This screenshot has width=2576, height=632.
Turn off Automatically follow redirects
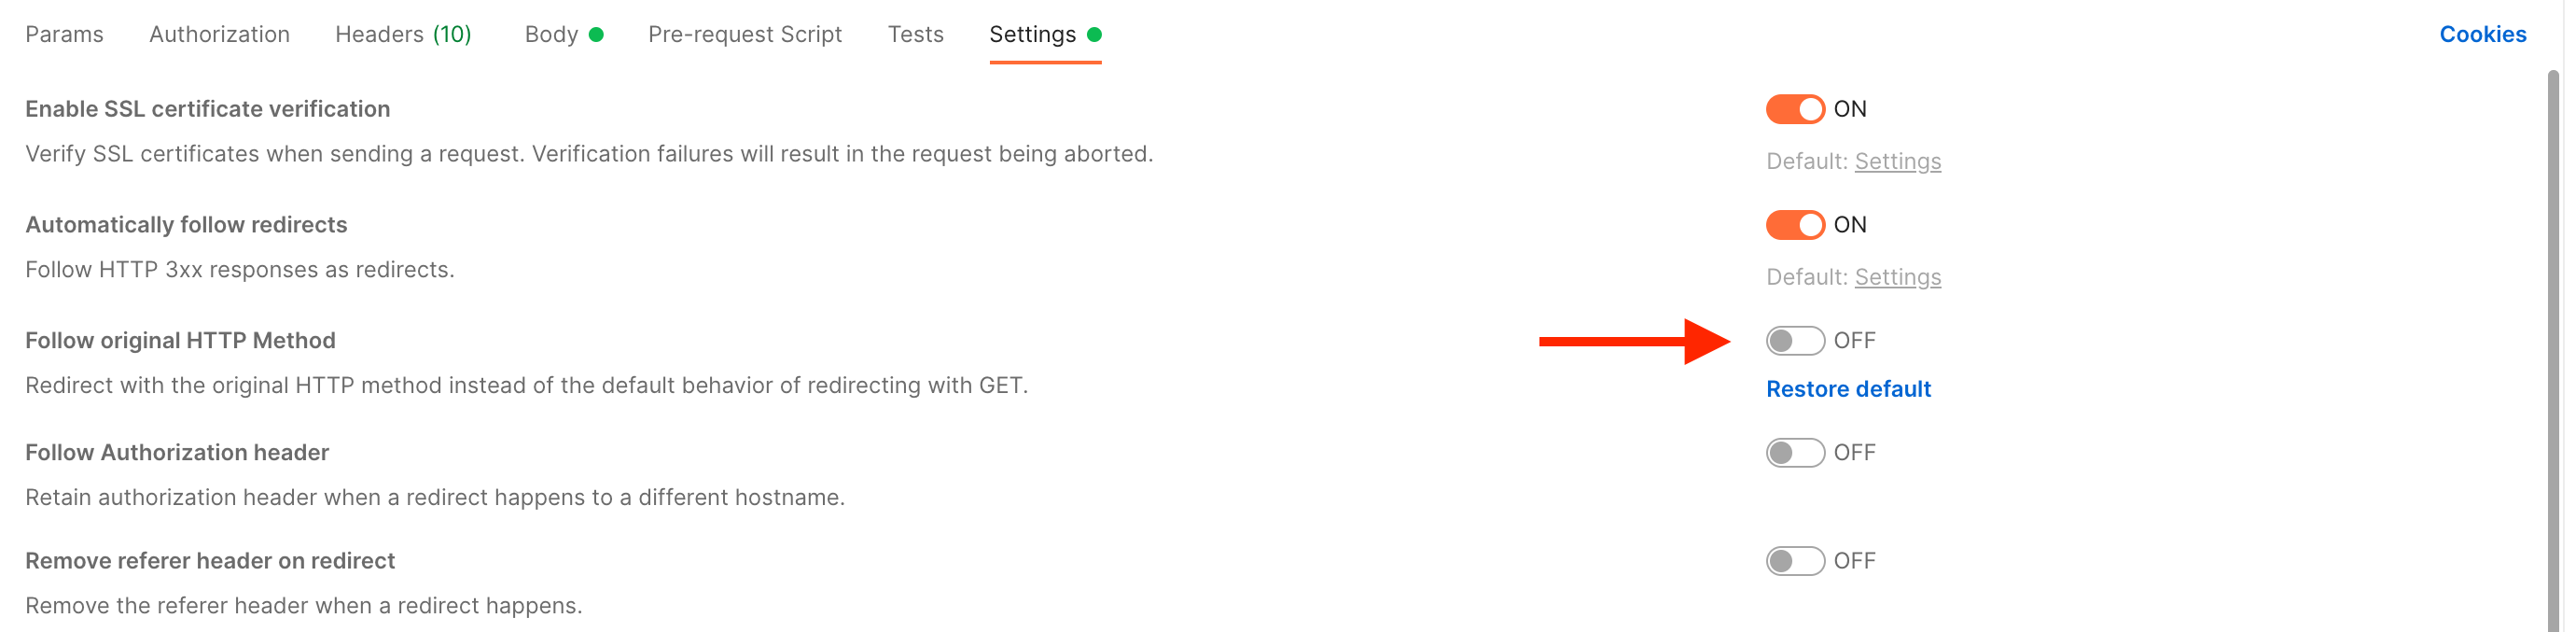[x=1795, y=225]
